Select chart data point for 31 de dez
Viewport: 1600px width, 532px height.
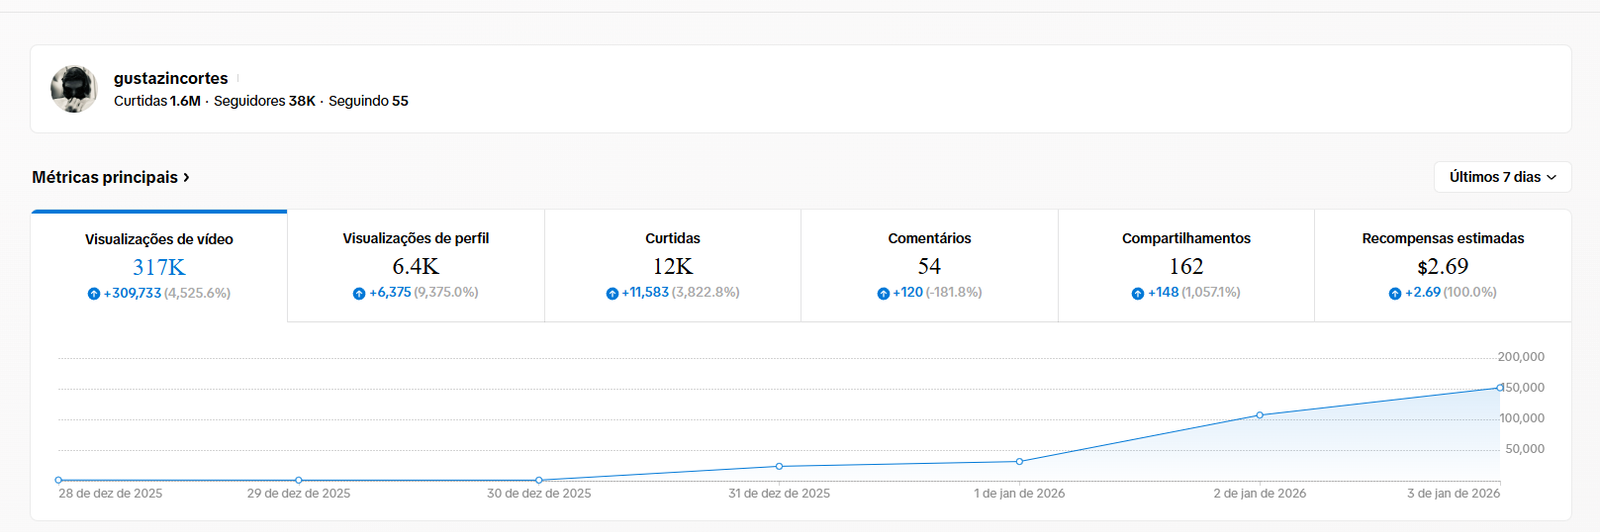(779, 466)
